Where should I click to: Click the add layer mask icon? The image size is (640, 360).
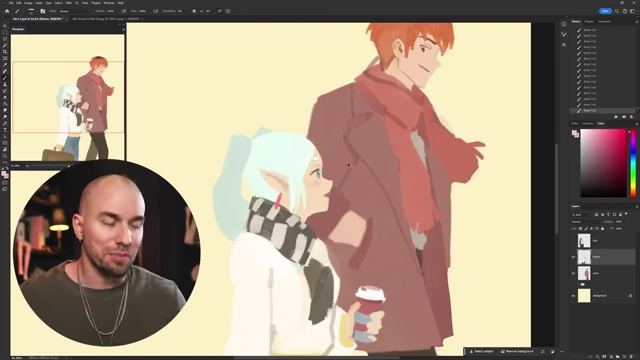(604, 357)
